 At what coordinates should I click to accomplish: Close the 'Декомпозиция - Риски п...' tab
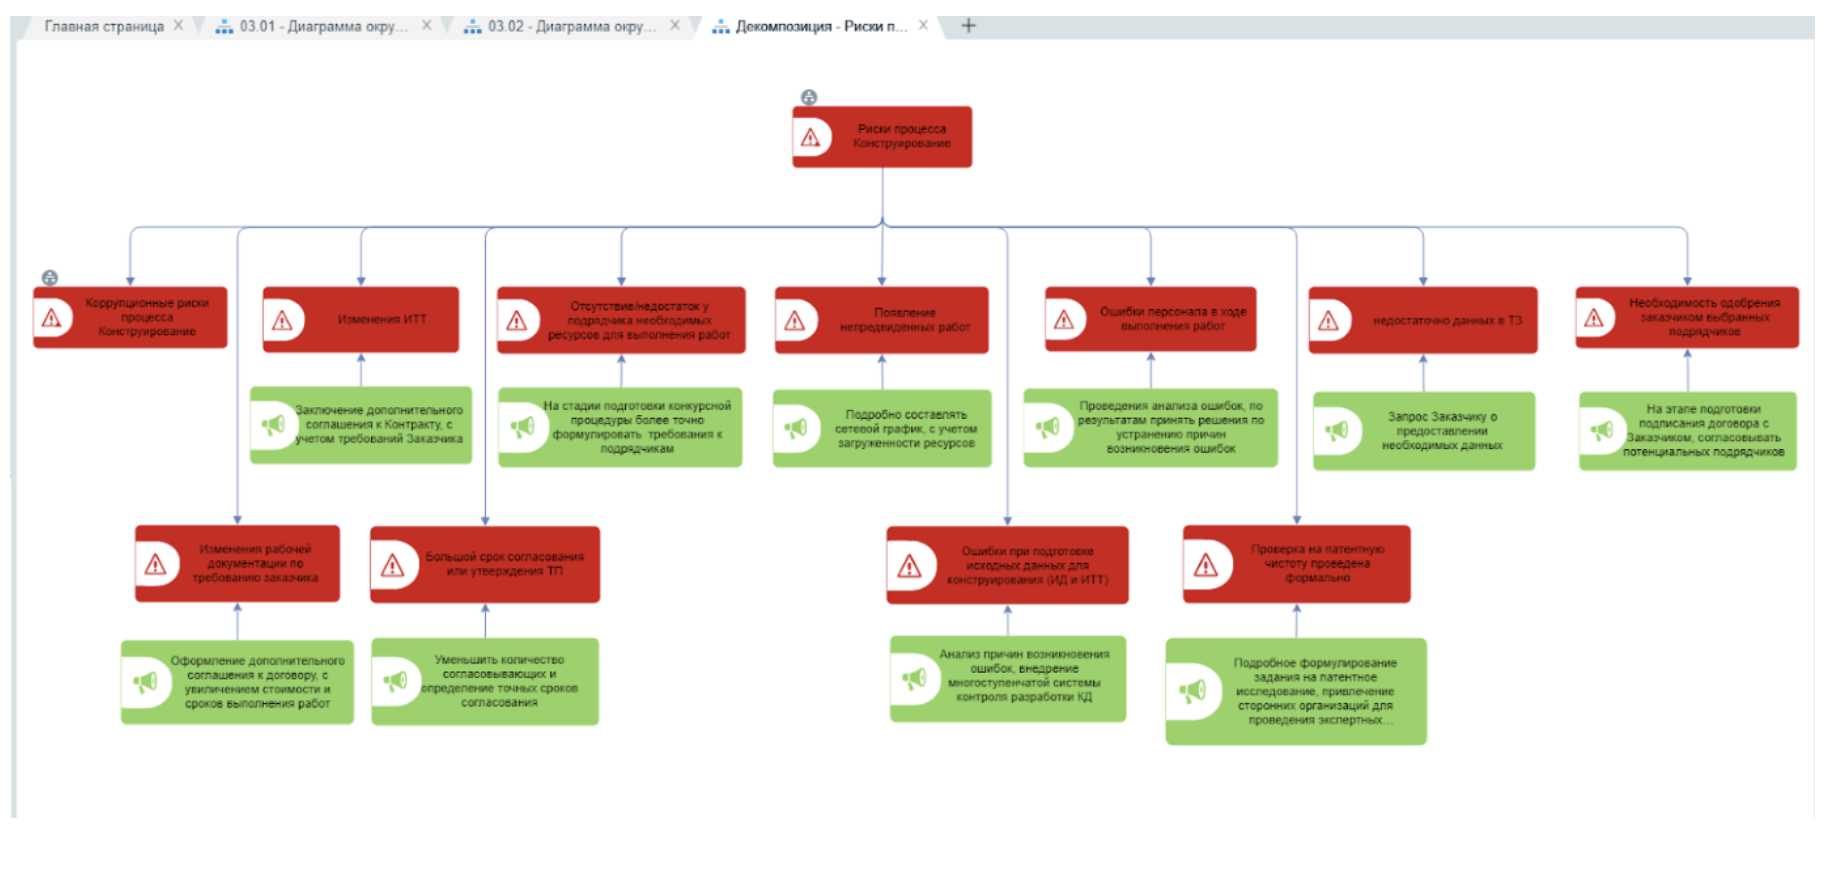point(923,26)
